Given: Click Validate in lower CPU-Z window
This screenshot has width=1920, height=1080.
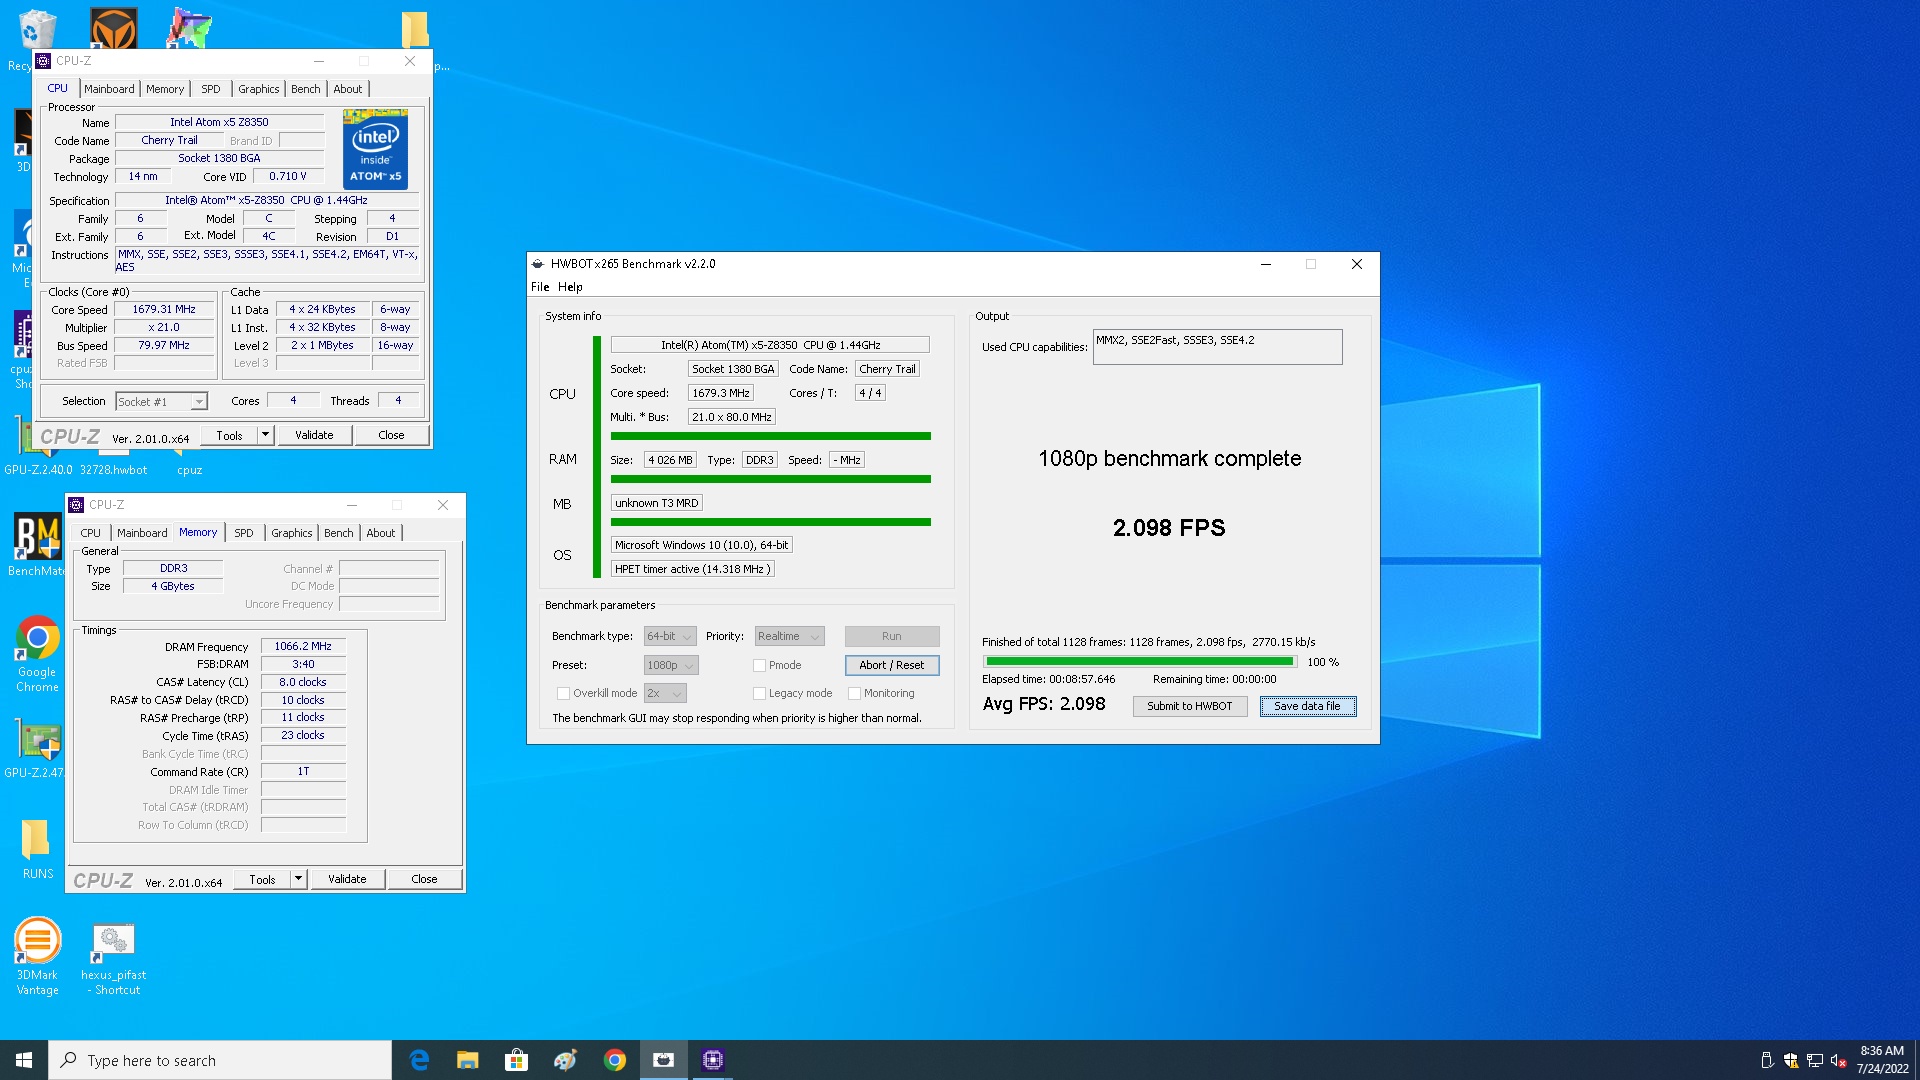Looking at the screenshot, I should [x=347, y=879].
